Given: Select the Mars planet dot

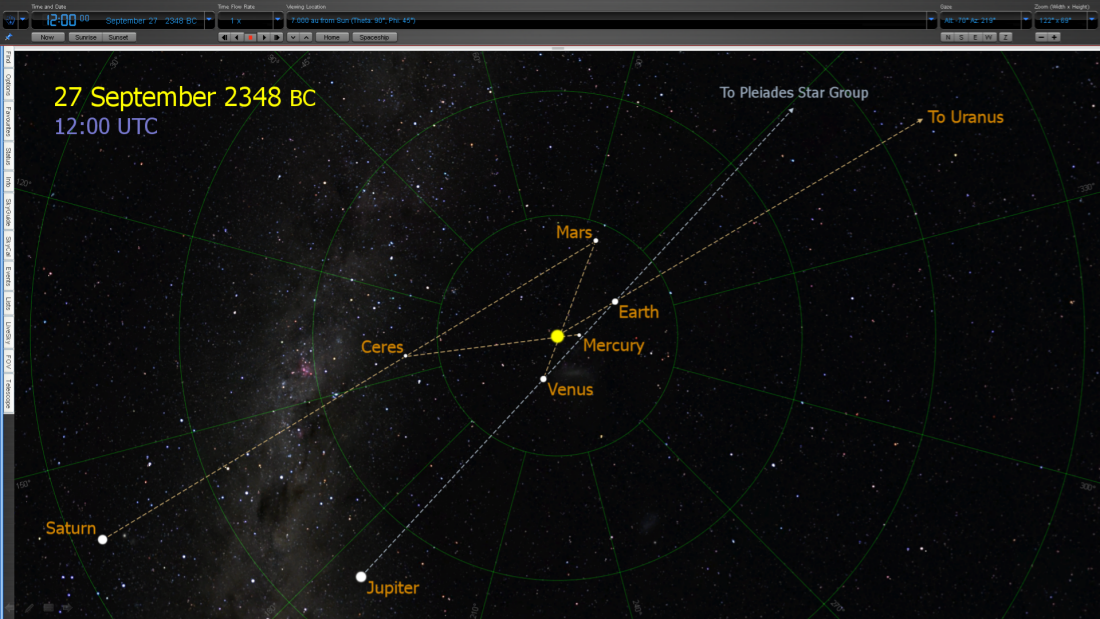Looking at the screenshot, I should click(x=596, y=241).
